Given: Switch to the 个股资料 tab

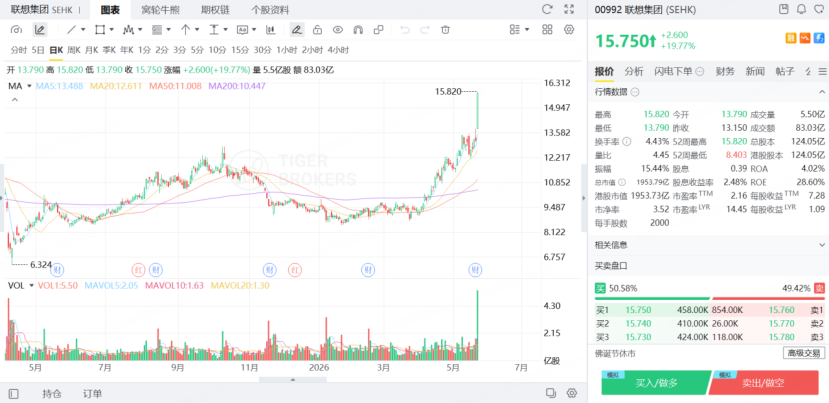Looking at the screenshot, I should coord(270,10).
